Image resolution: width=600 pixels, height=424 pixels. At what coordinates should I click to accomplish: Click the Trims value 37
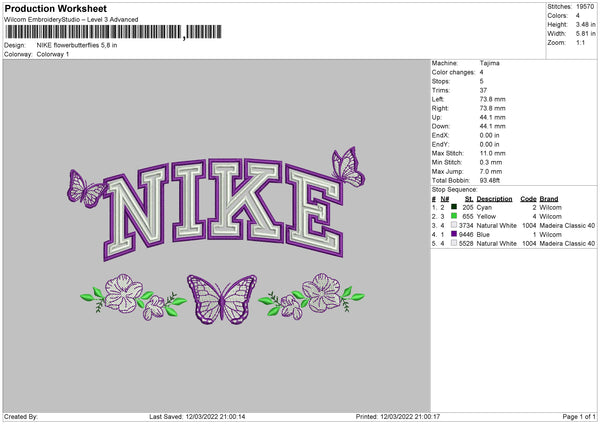click(483, 90)
